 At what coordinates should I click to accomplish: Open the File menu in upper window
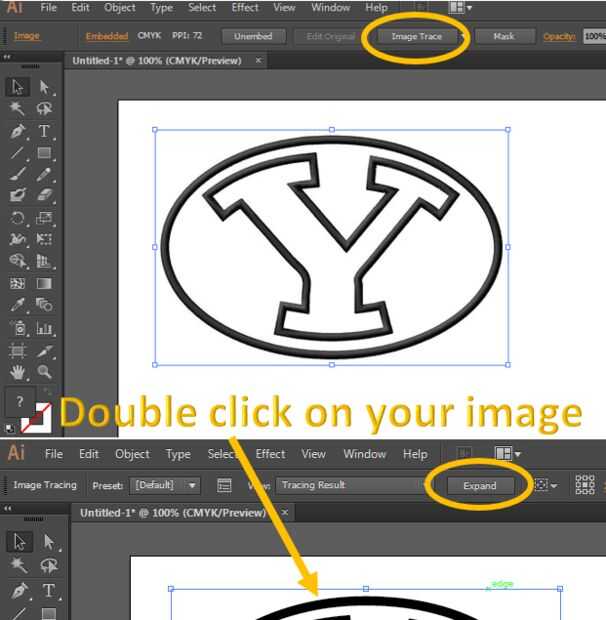point(49,7)
